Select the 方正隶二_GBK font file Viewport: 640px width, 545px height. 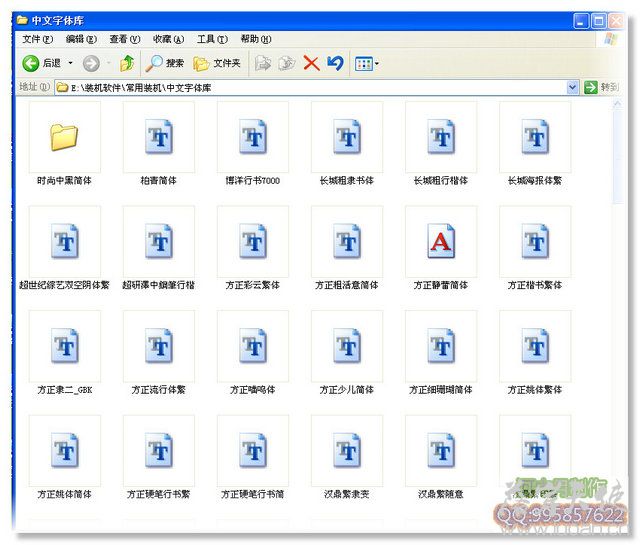(64, 353)
